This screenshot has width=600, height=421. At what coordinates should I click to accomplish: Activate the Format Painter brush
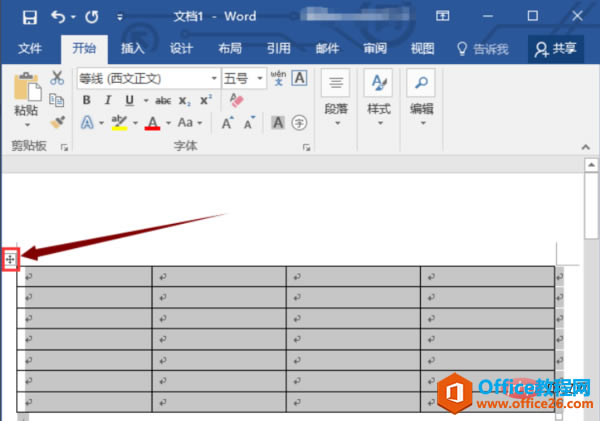click(x=57, y=122)
